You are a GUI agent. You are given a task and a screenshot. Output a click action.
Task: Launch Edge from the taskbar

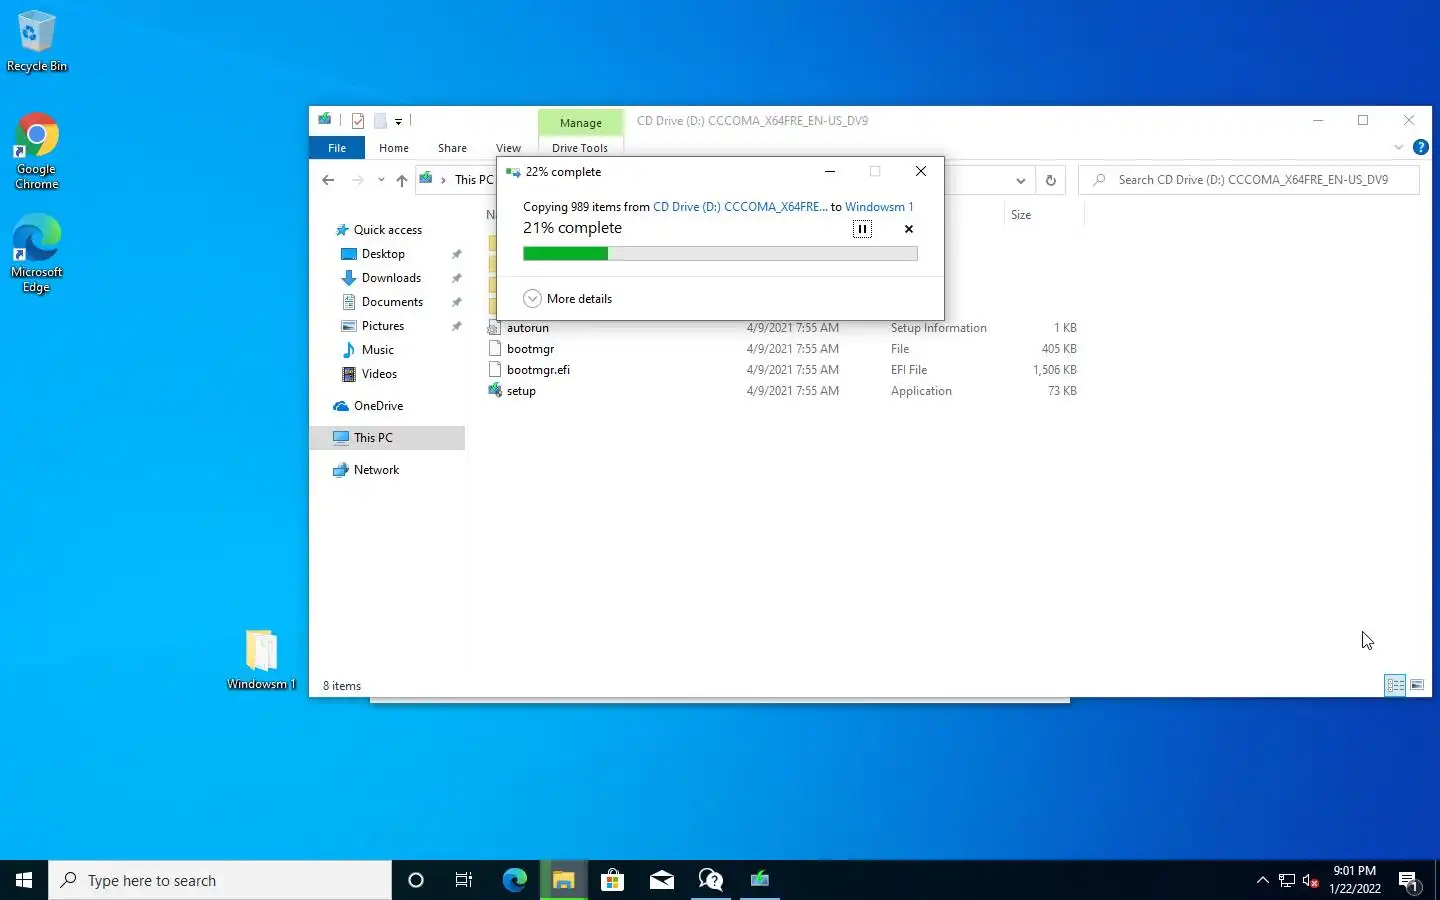pos(514,880)
